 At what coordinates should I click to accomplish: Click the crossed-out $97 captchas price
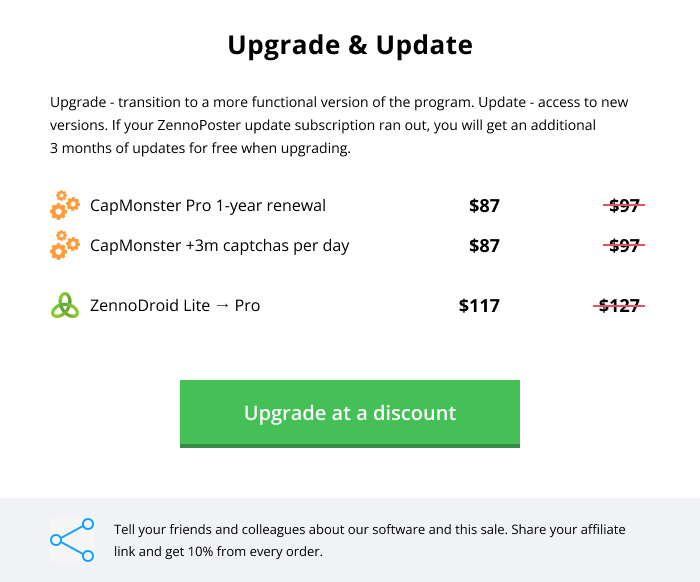click(x=624, y=245)
